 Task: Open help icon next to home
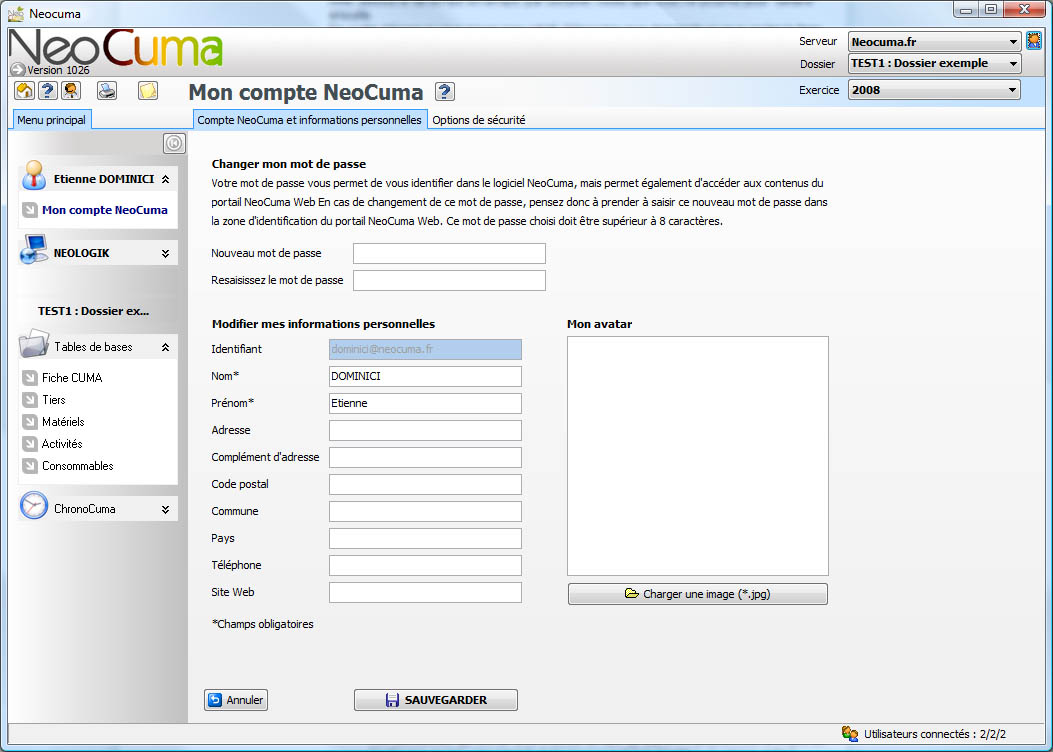pos(48,90)
